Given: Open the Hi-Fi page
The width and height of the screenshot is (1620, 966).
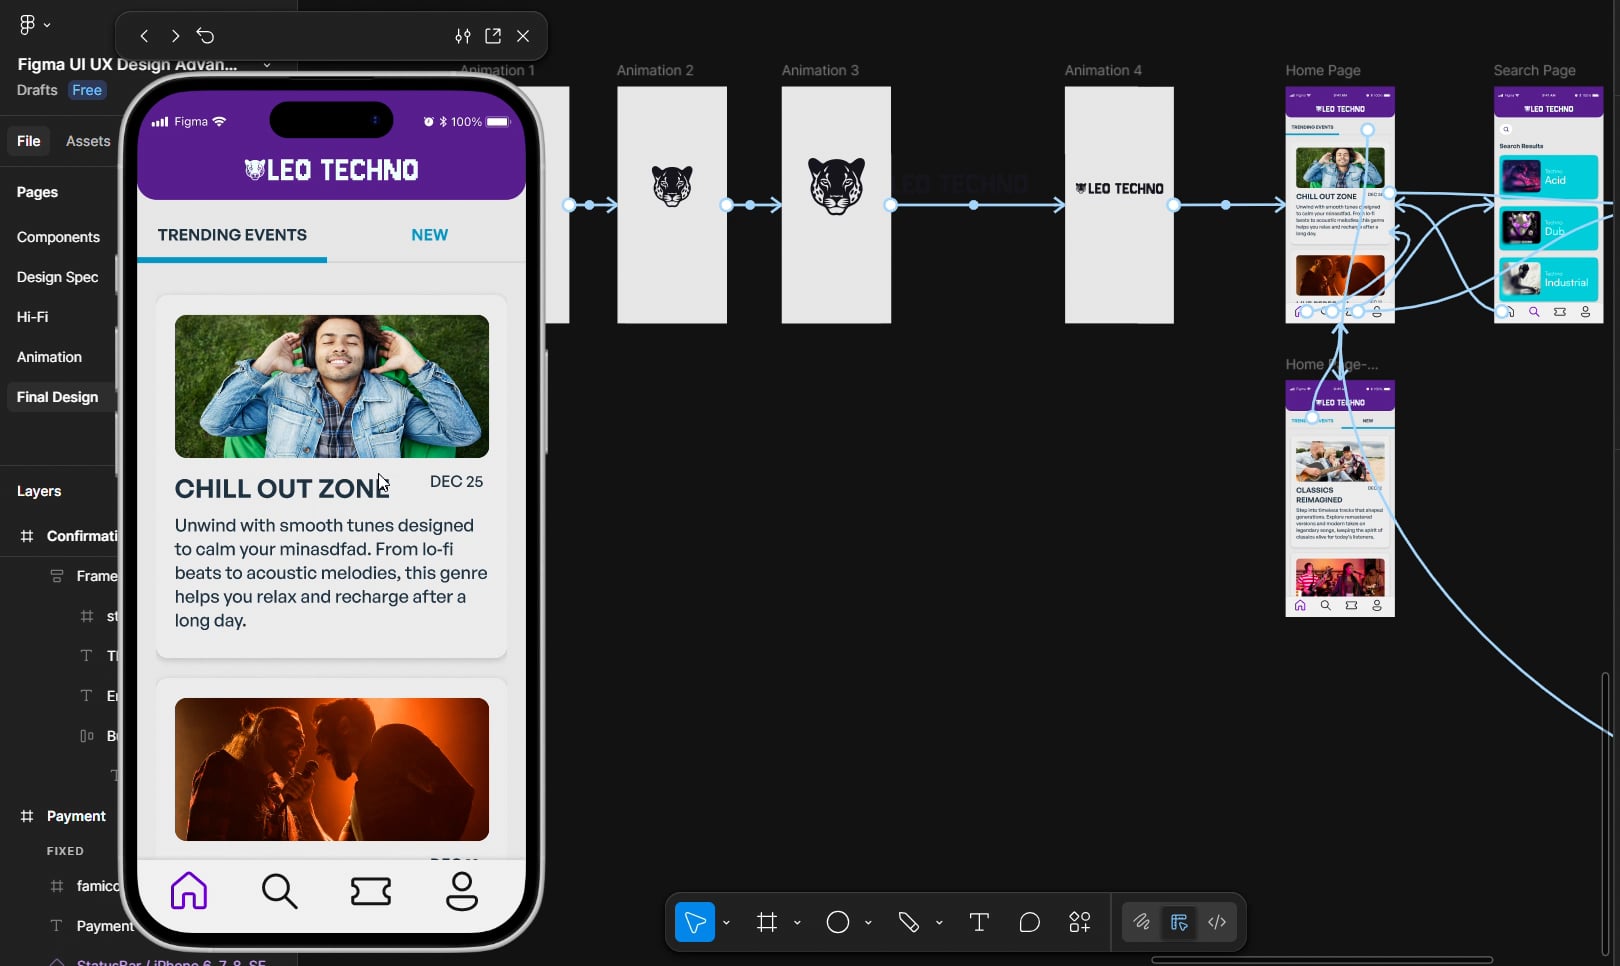Looking at the screenshot, I should (33, 317).
